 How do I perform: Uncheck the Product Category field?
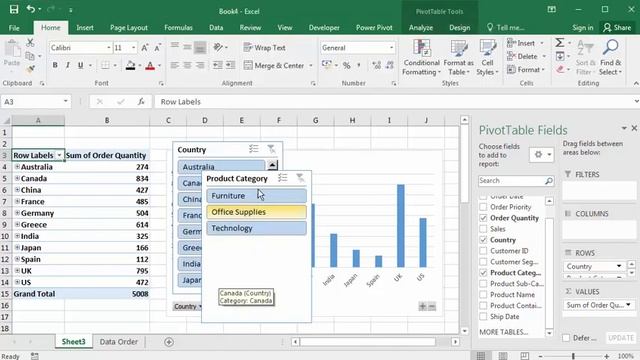click(x=483, y=273)
